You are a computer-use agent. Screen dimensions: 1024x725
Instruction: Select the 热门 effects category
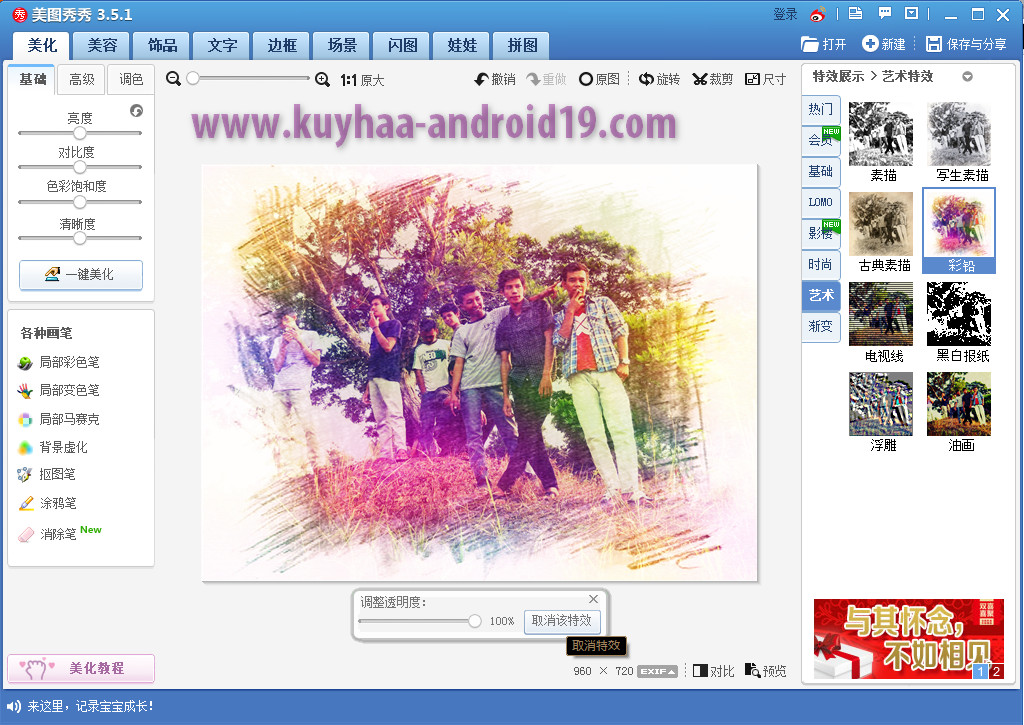tap(821, 109)
